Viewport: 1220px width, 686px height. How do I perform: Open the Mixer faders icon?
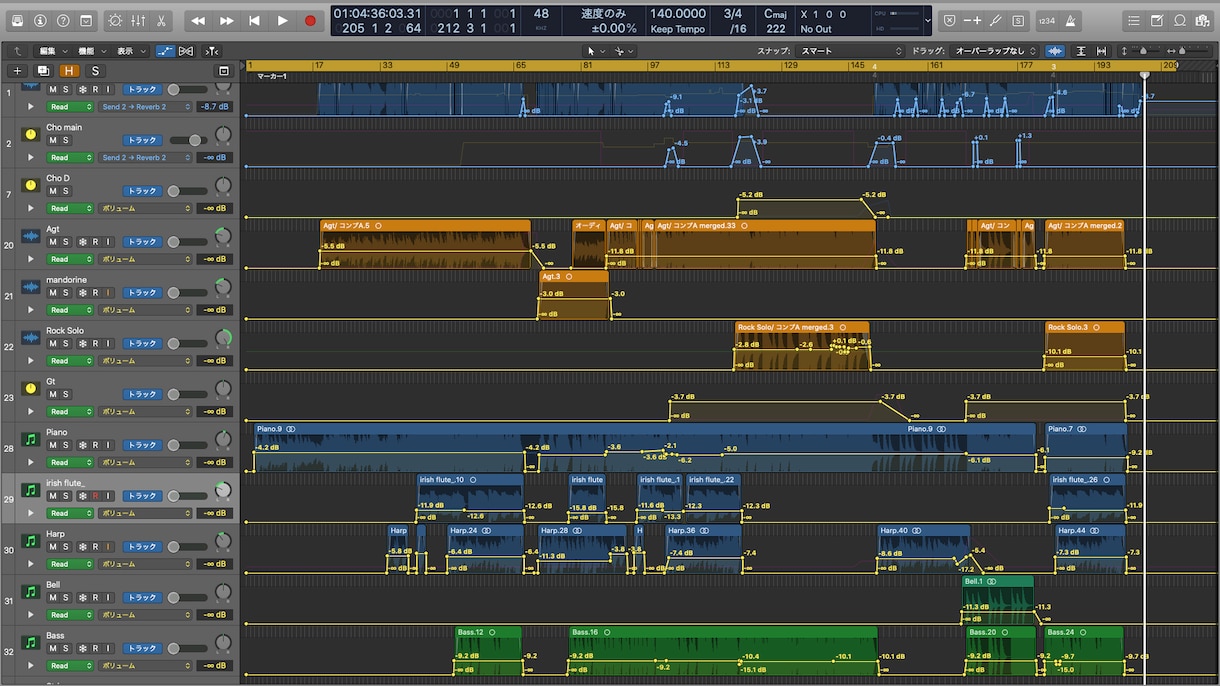click(138, 20)
